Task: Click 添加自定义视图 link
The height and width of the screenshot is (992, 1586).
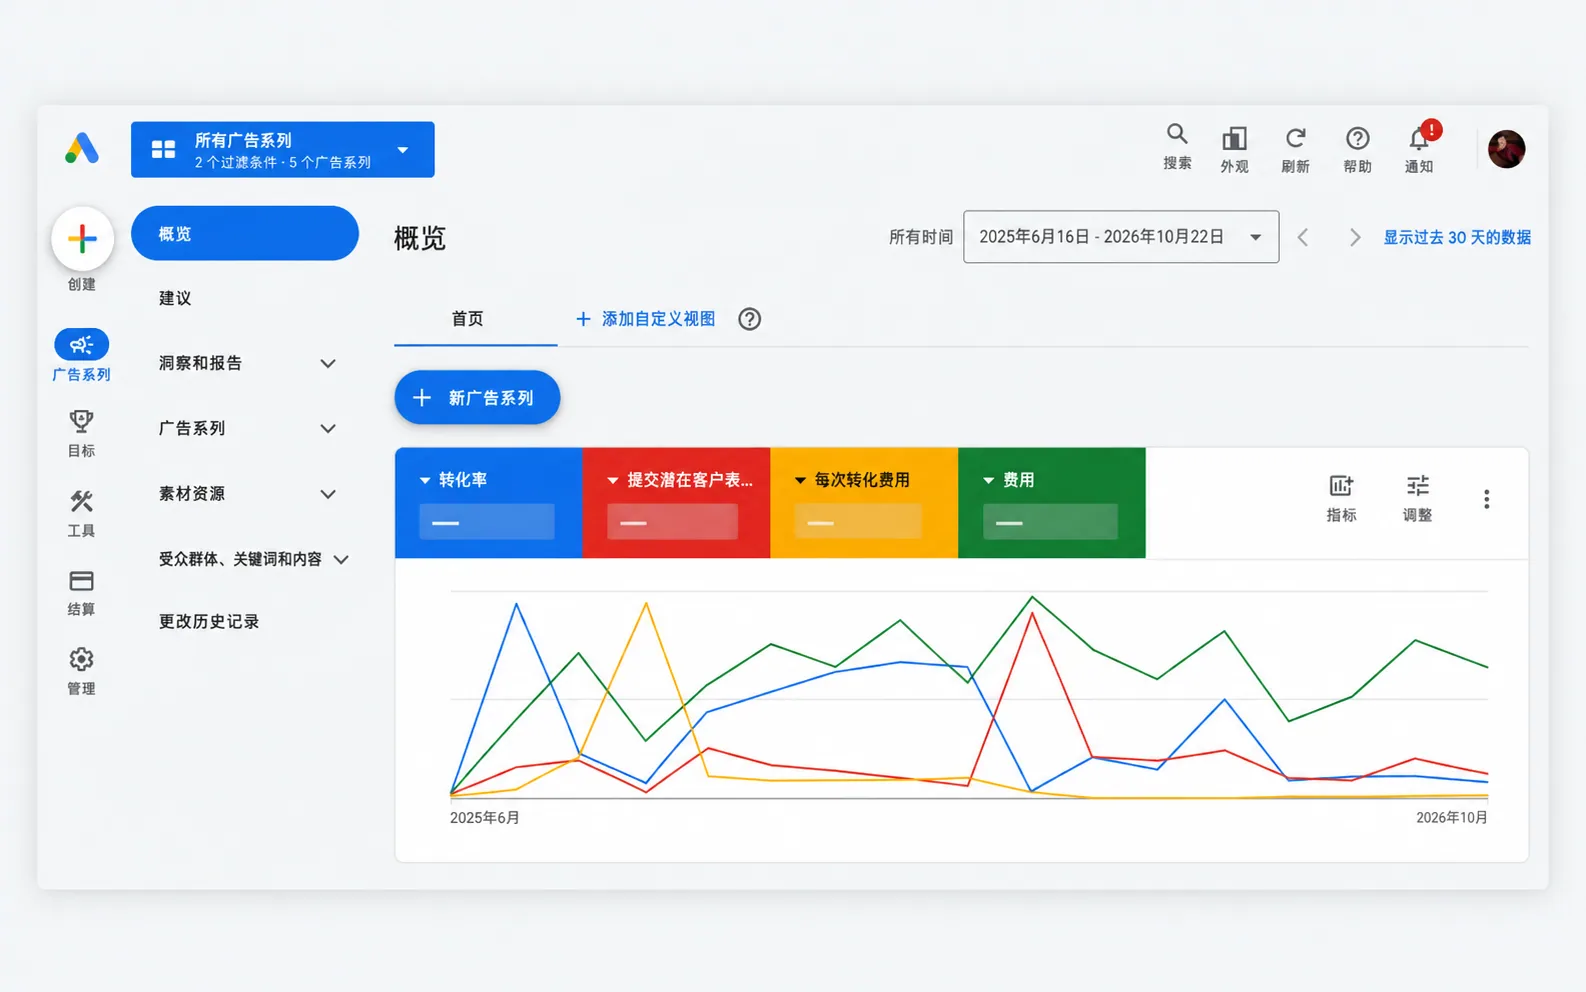Action: tap(646, 319)
